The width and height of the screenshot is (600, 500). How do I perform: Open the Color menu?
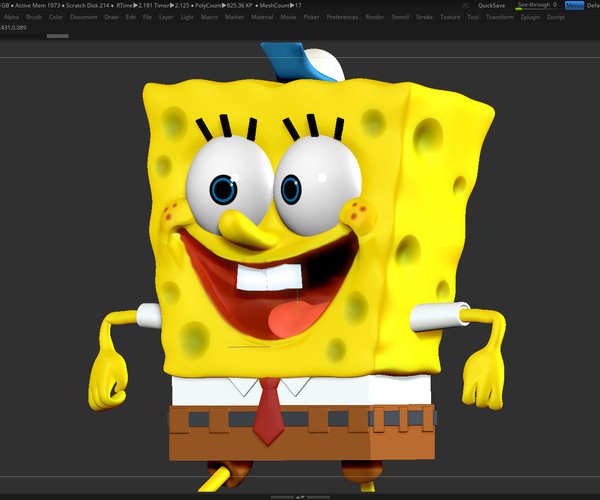(x=56, y=17)
